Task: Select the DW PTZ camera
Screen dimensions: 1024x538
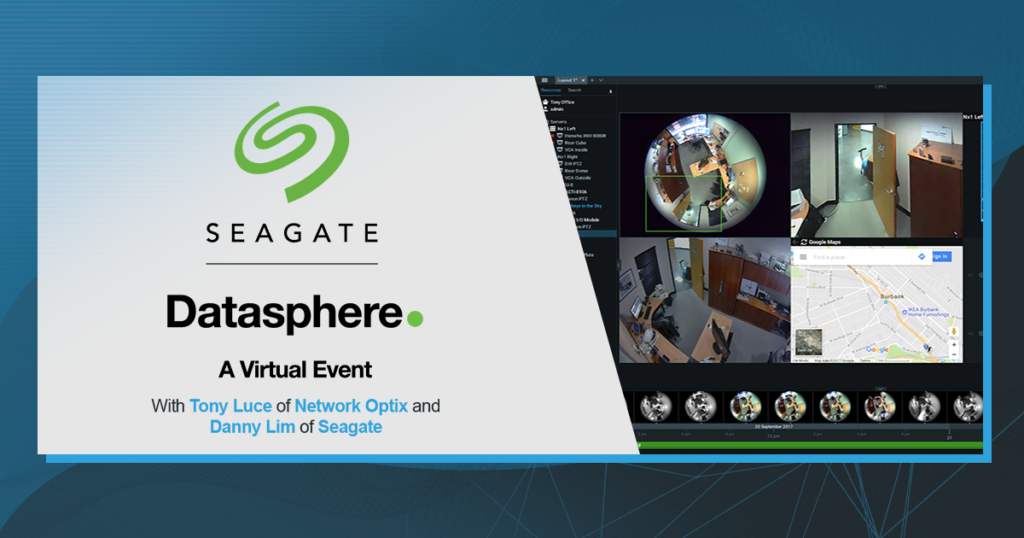Action: coord(573,164)
